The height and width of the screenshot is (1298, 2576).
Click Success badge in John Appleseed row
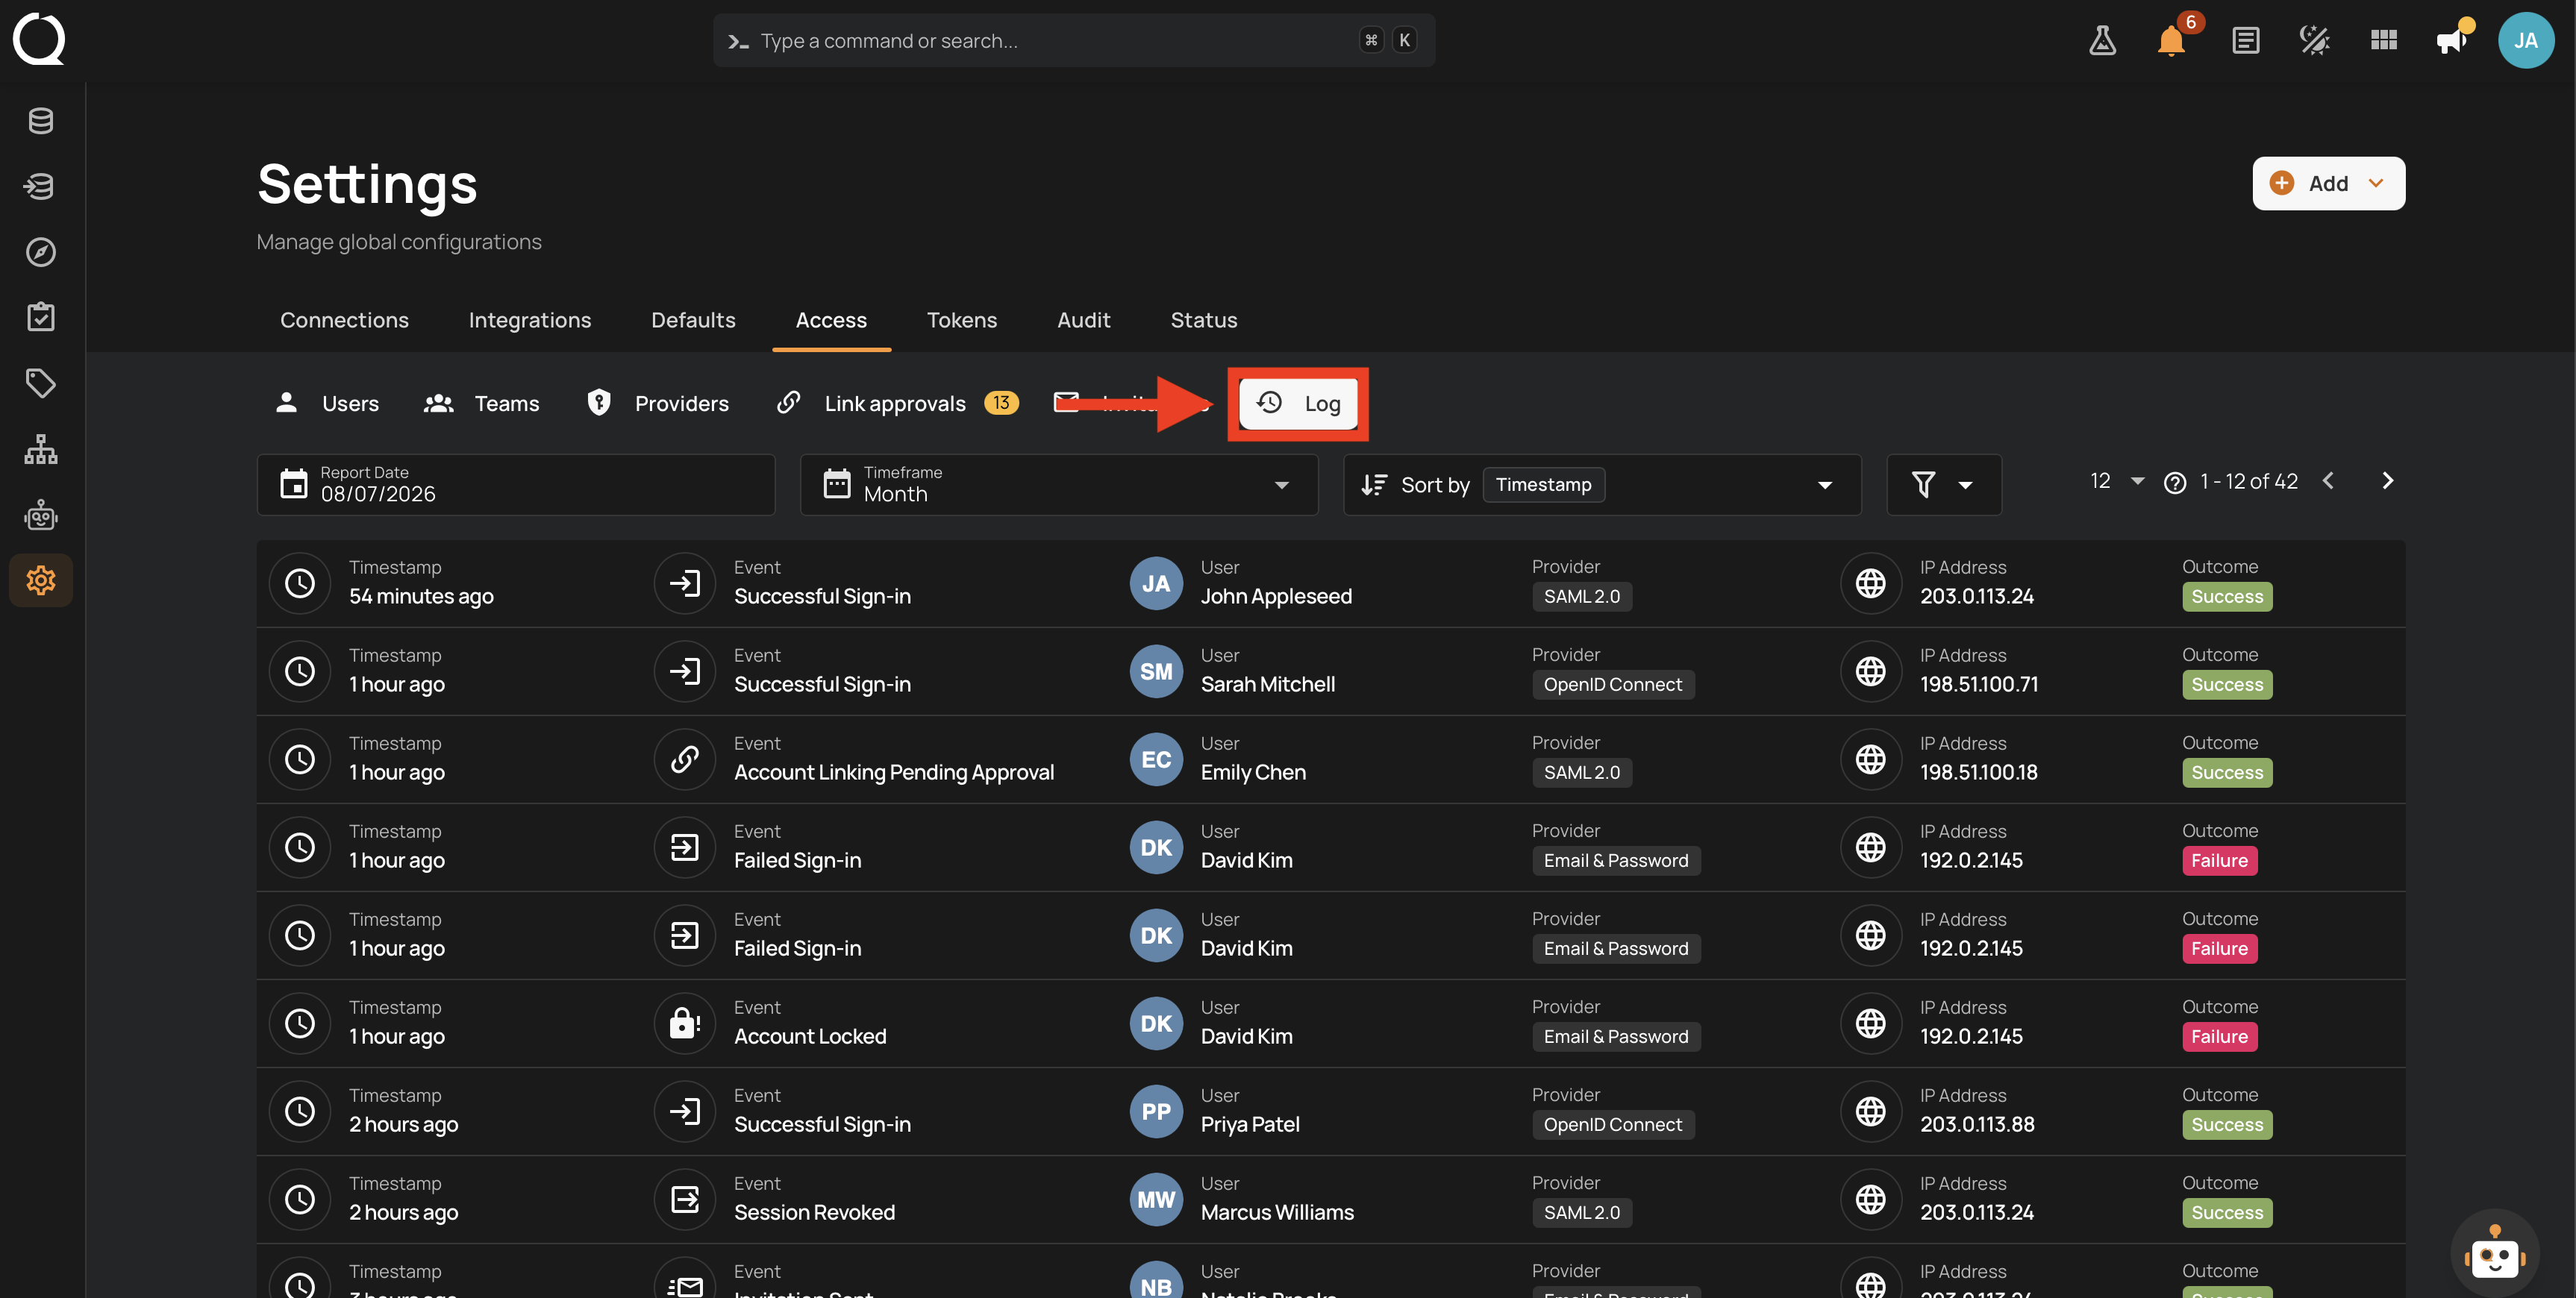(2227, 596)
